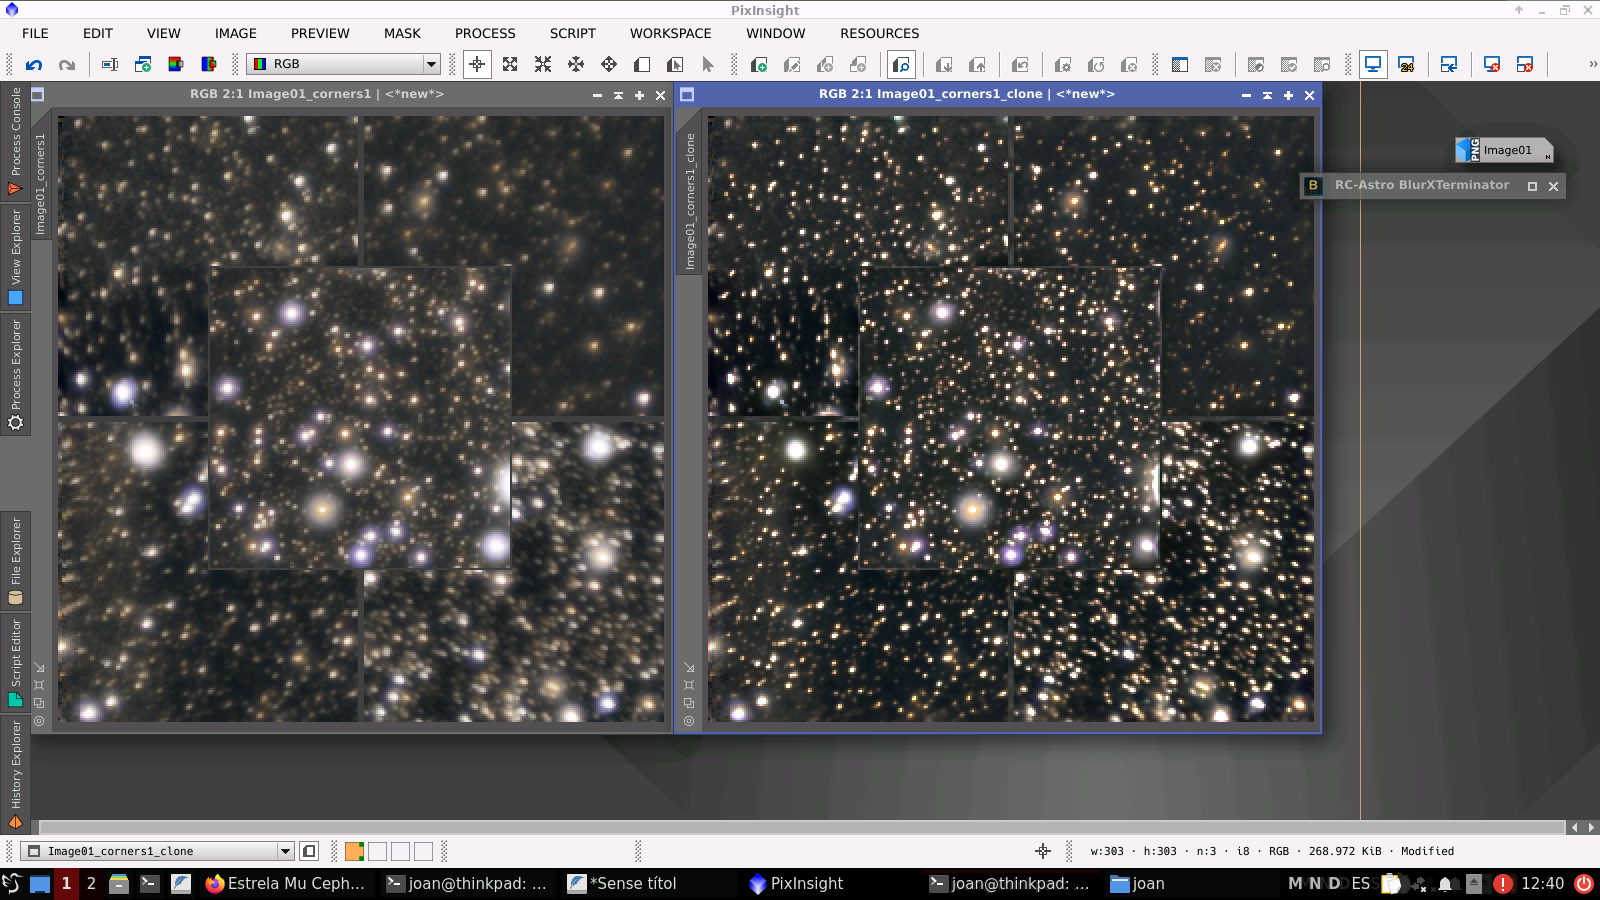Screen dimensions: 1600x900
Task: Click the BlurXTerminator process icon
Action: tap(1313, 185)
